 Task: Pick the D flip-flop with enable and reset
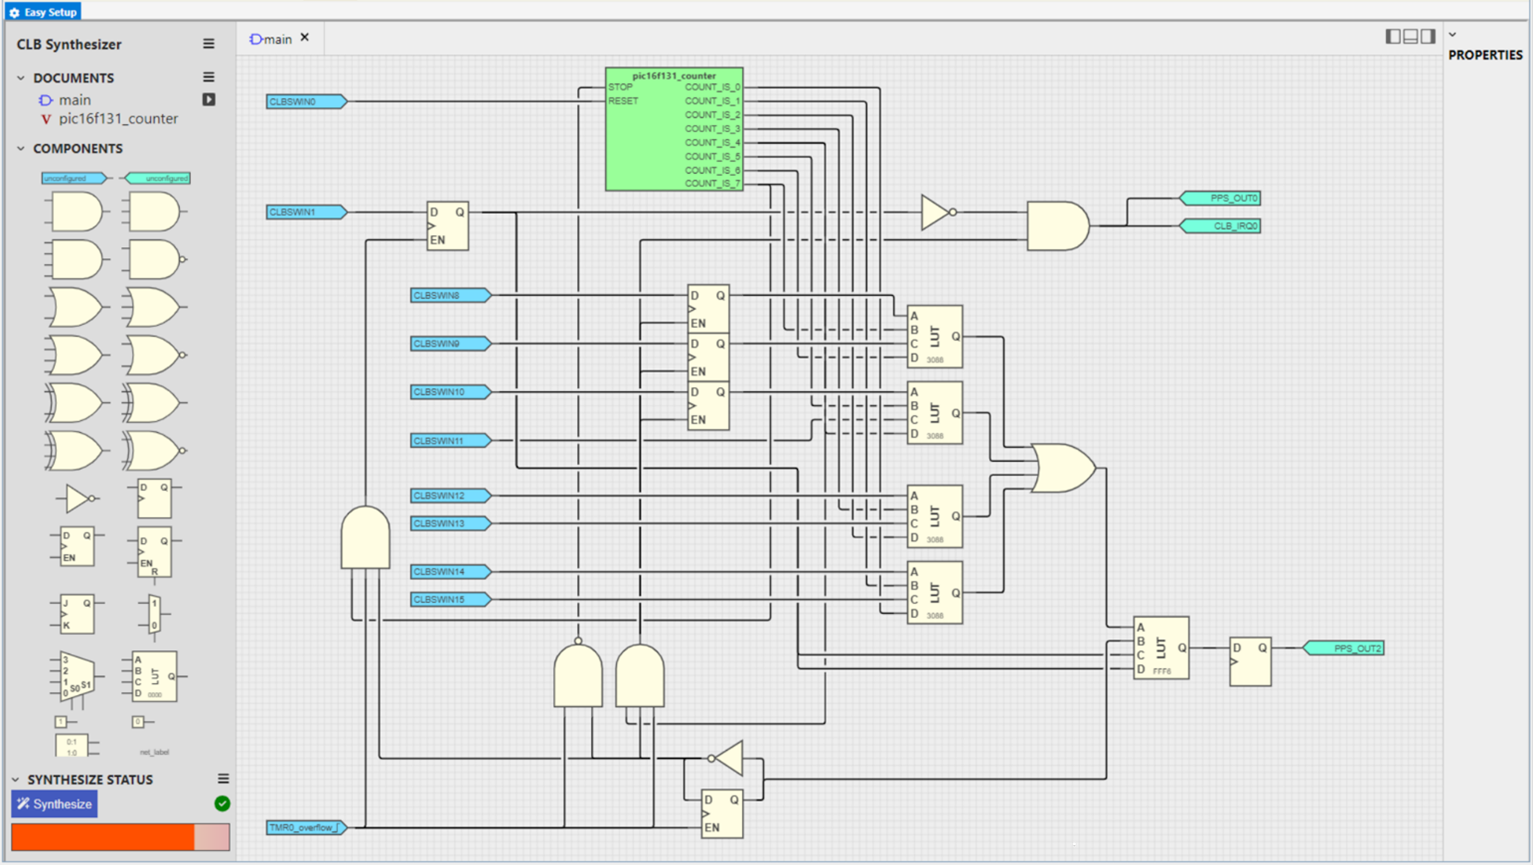(154, 552)
